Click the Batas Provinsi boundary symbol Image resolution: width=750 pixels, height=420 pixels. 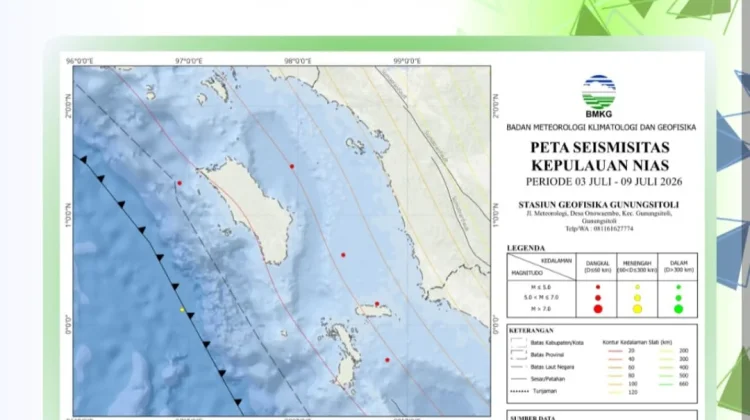518,355
